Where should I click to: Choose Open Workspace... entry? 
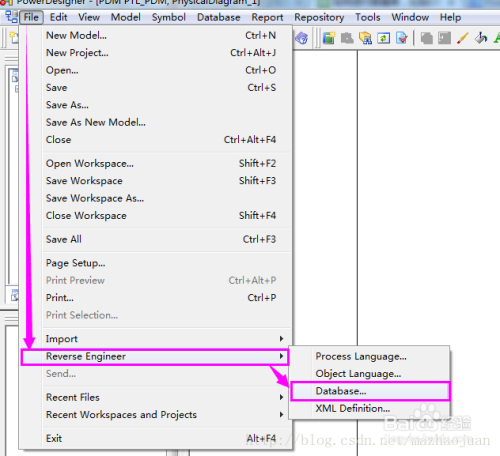[x=156, y=163]
